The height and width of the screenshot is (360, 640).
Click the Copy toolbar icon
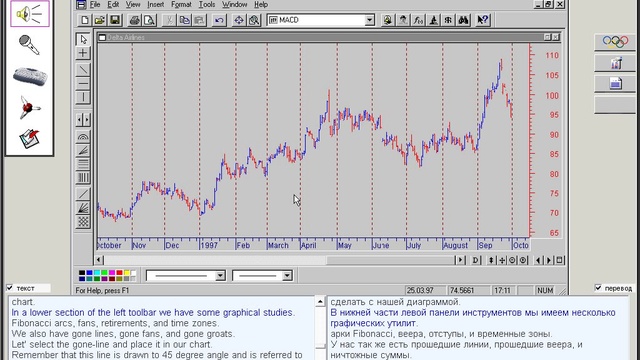pyautogui.click(x=184, y=20)
